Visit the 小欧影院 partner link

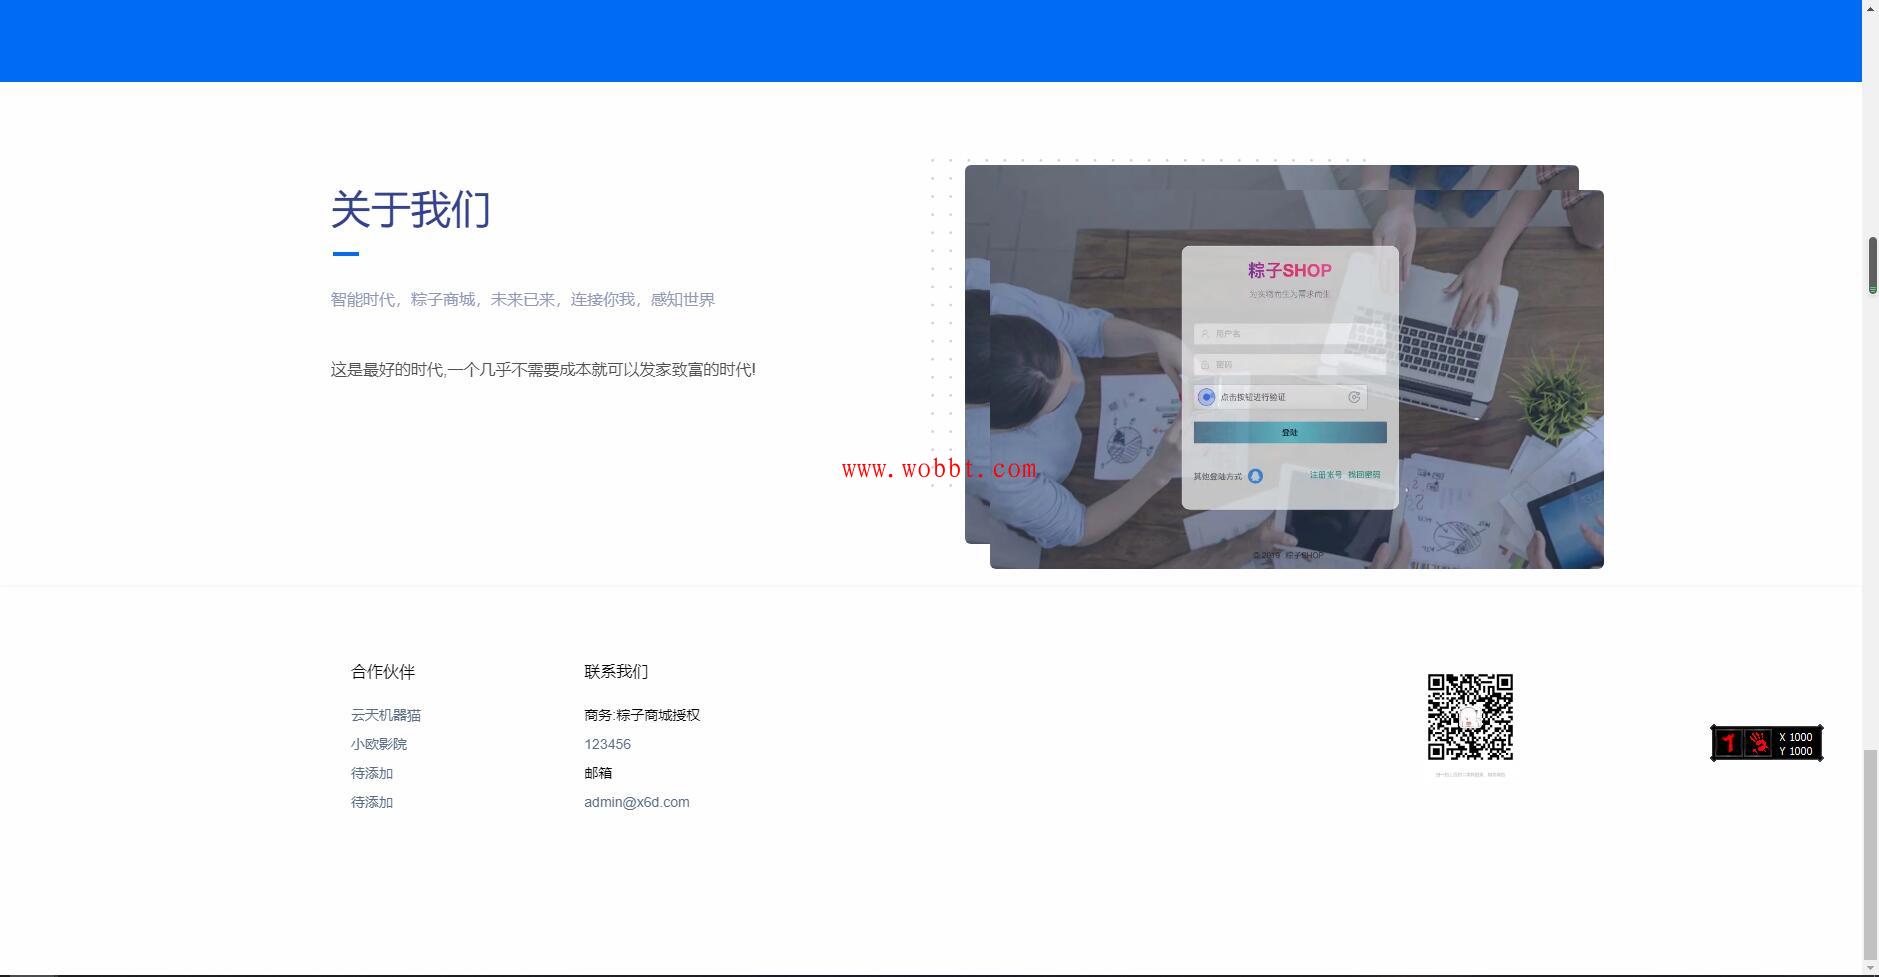pos(379,744)
